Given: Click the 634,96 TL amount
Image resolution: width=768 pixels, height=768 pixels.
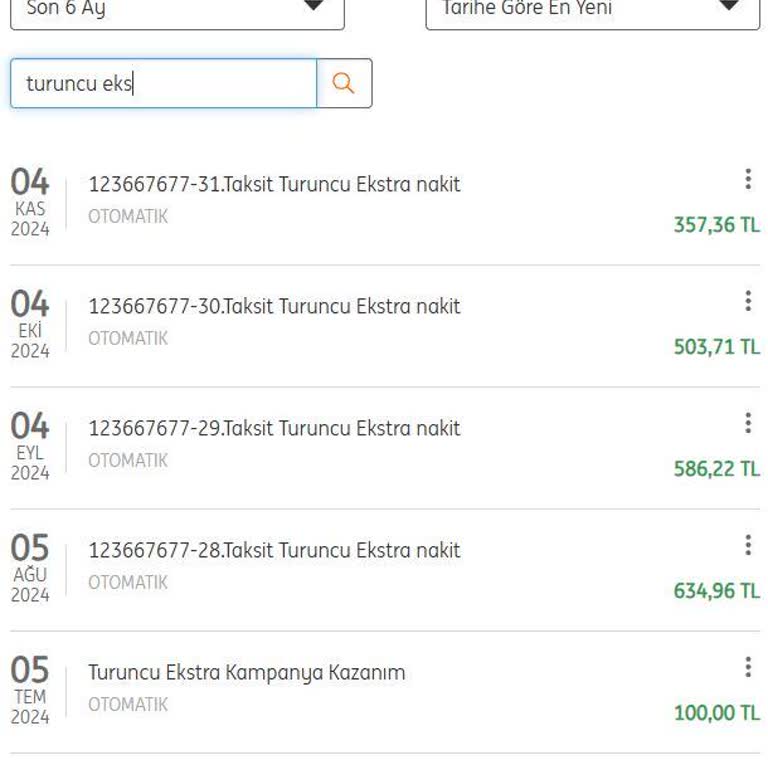Looking at the screenshot, I should [716, 591].
